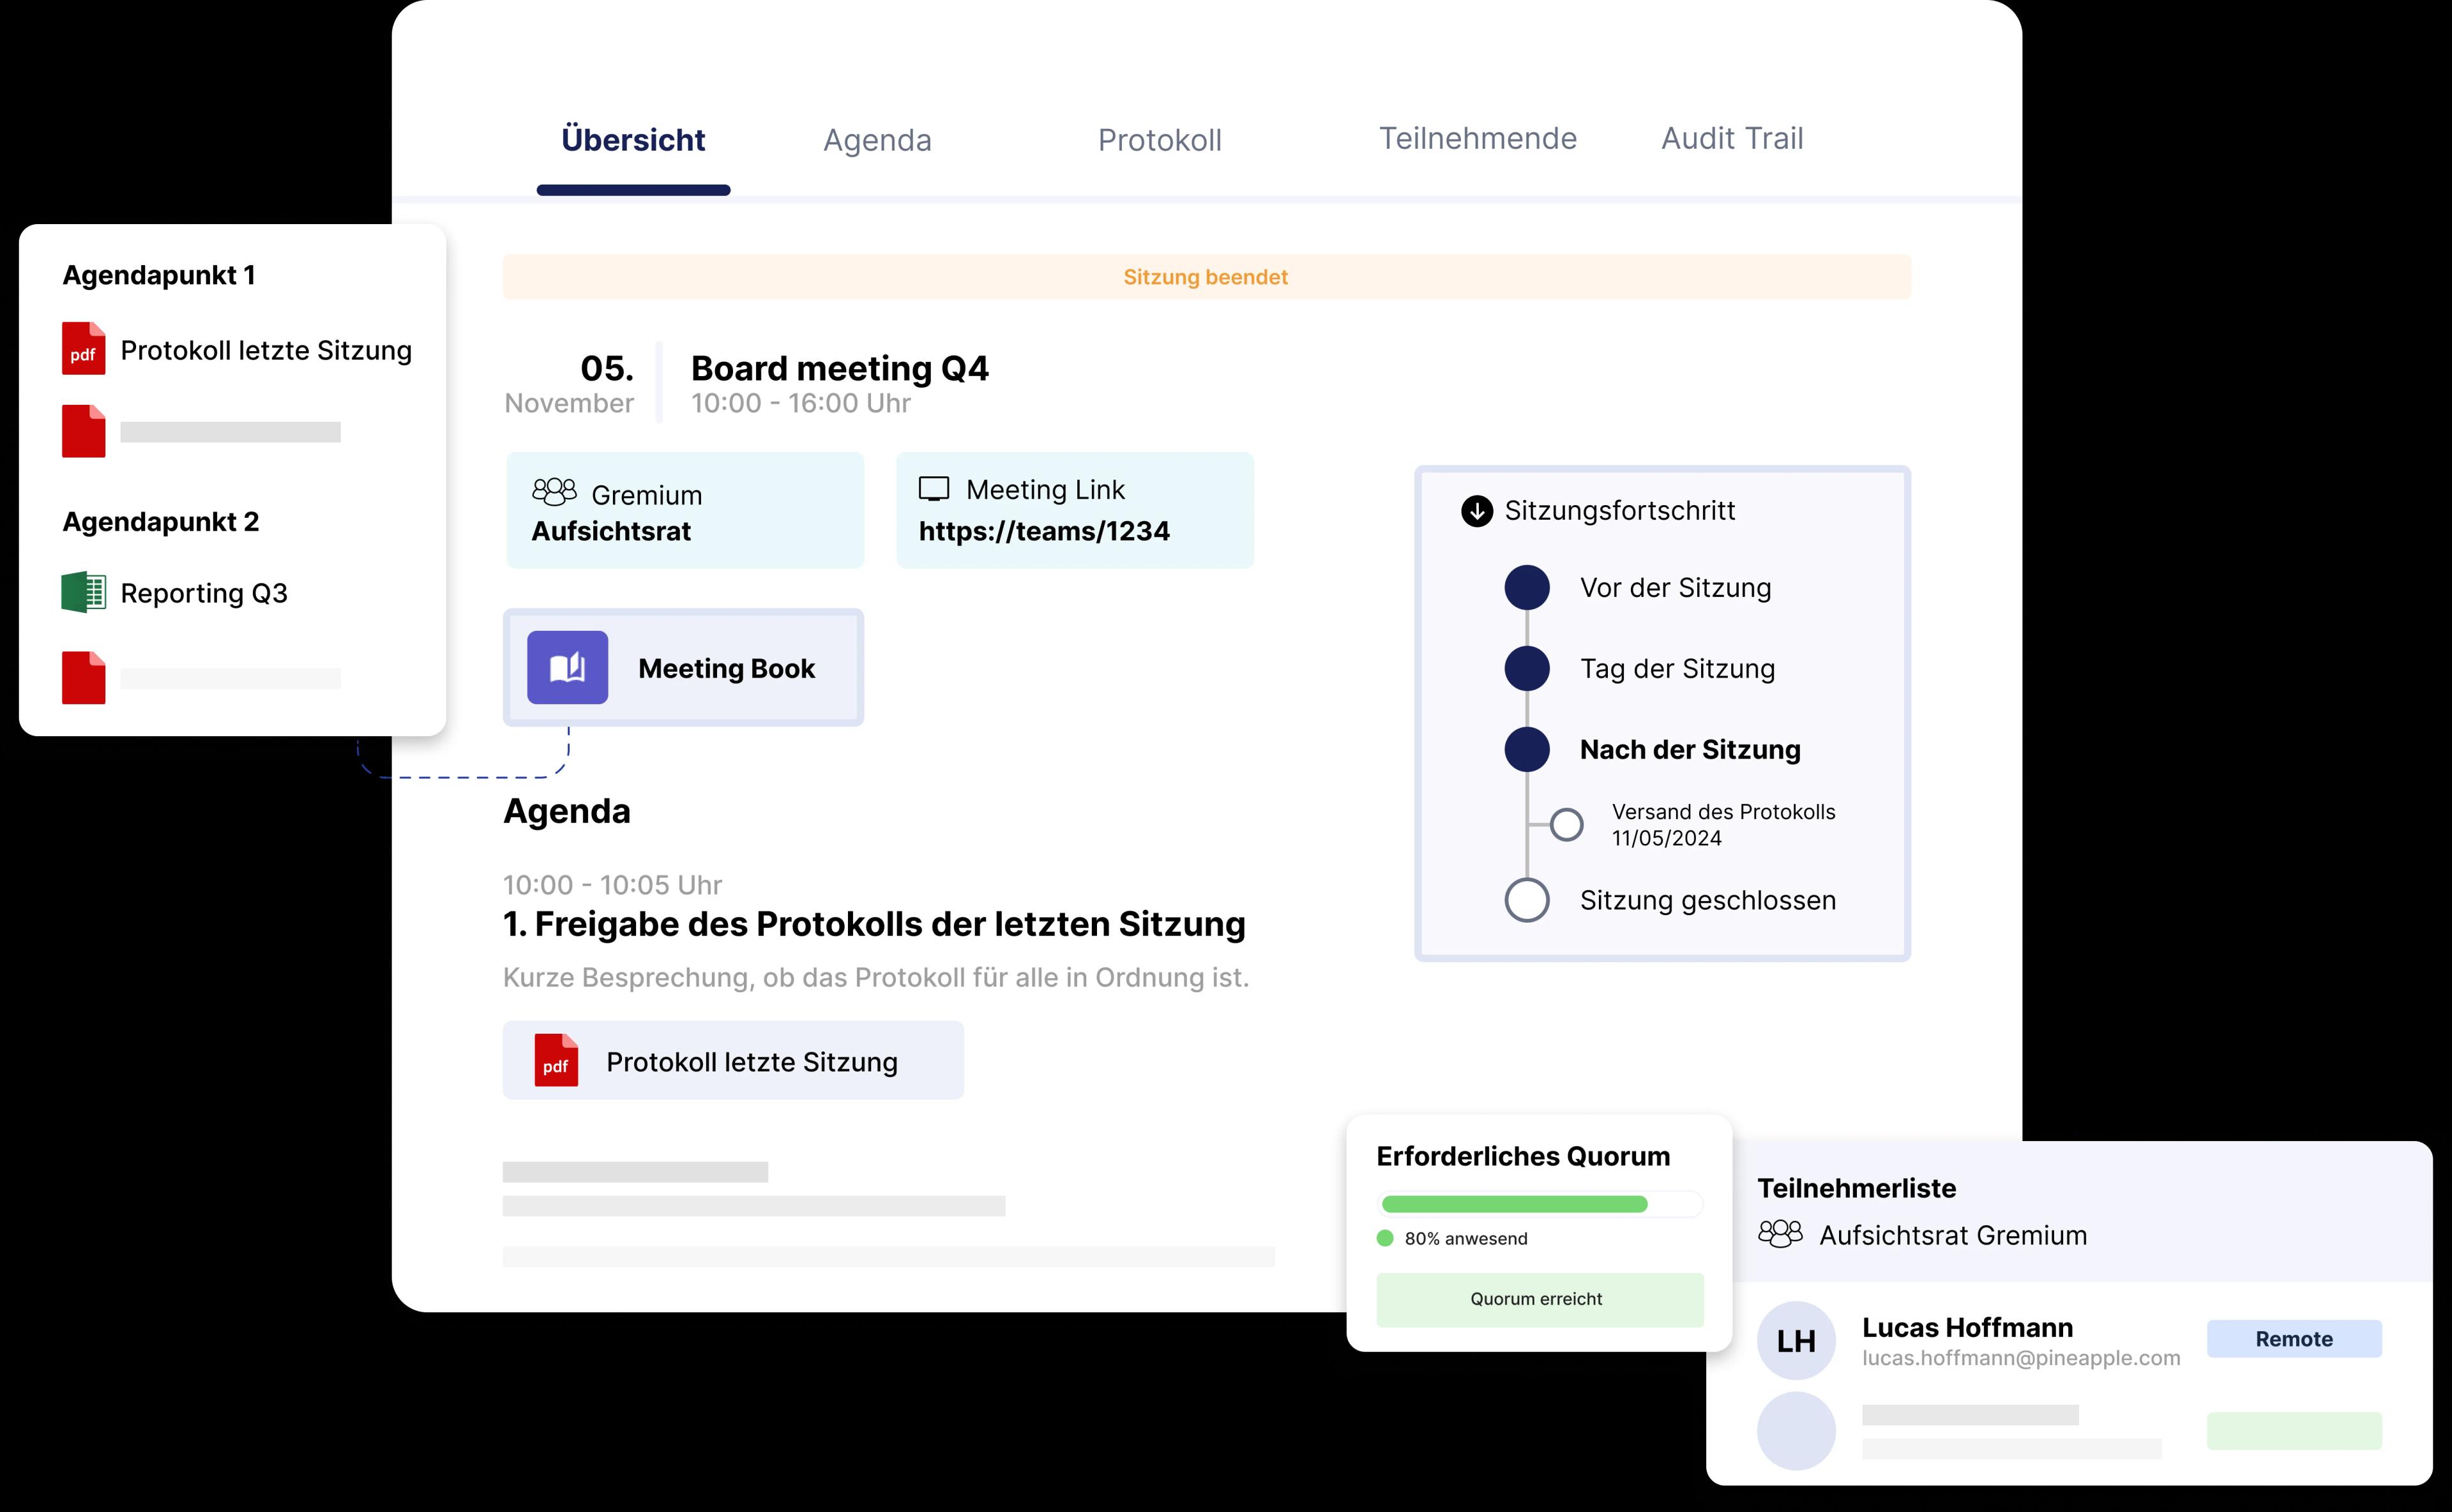
Task: Click the LH avatar of Lucas Hoffmann
Action: (1796, 1341)
